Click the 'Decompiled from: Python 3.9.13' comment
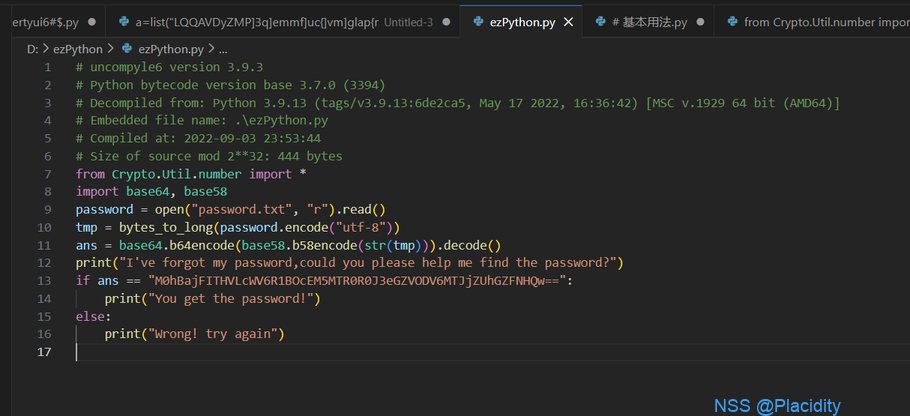 458,103
